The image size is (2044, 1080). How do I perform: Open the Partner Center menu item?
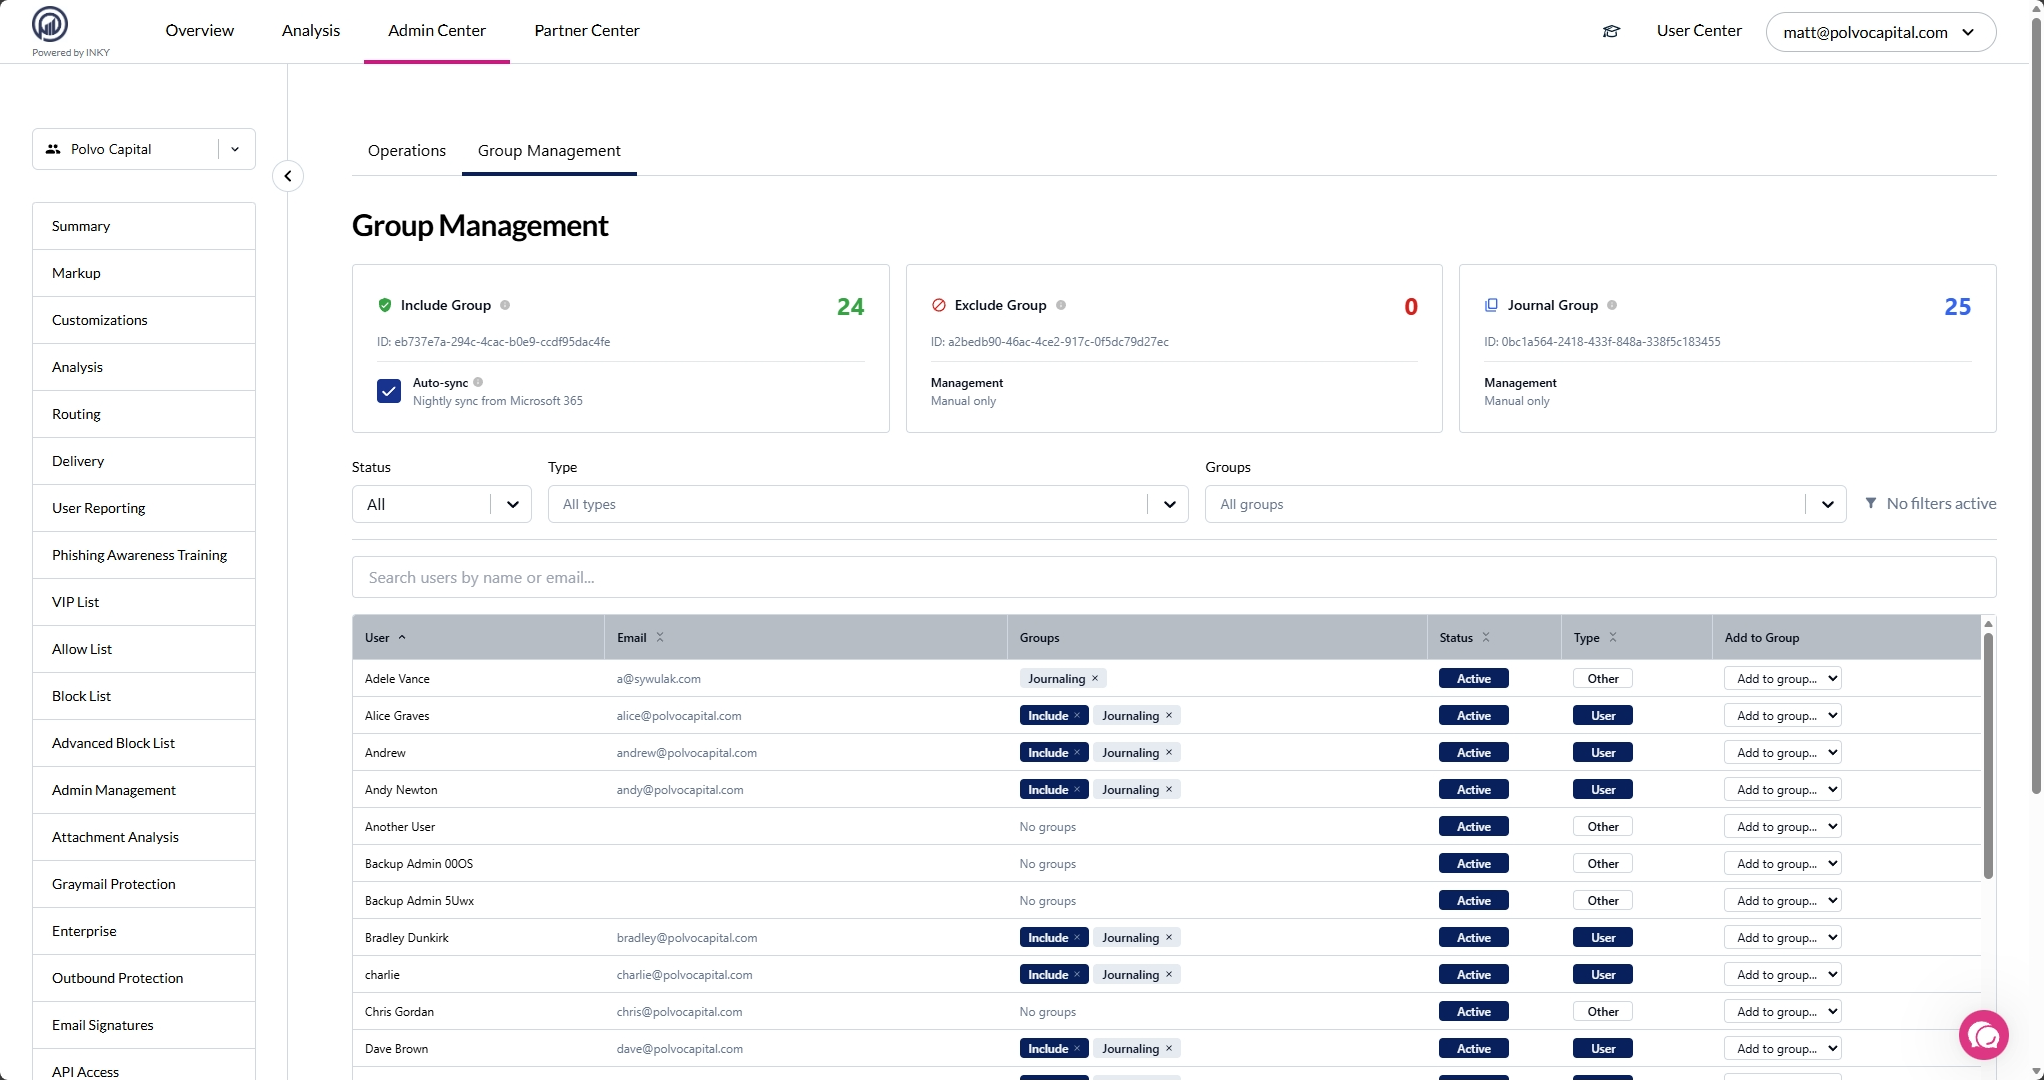click(587, 31)
